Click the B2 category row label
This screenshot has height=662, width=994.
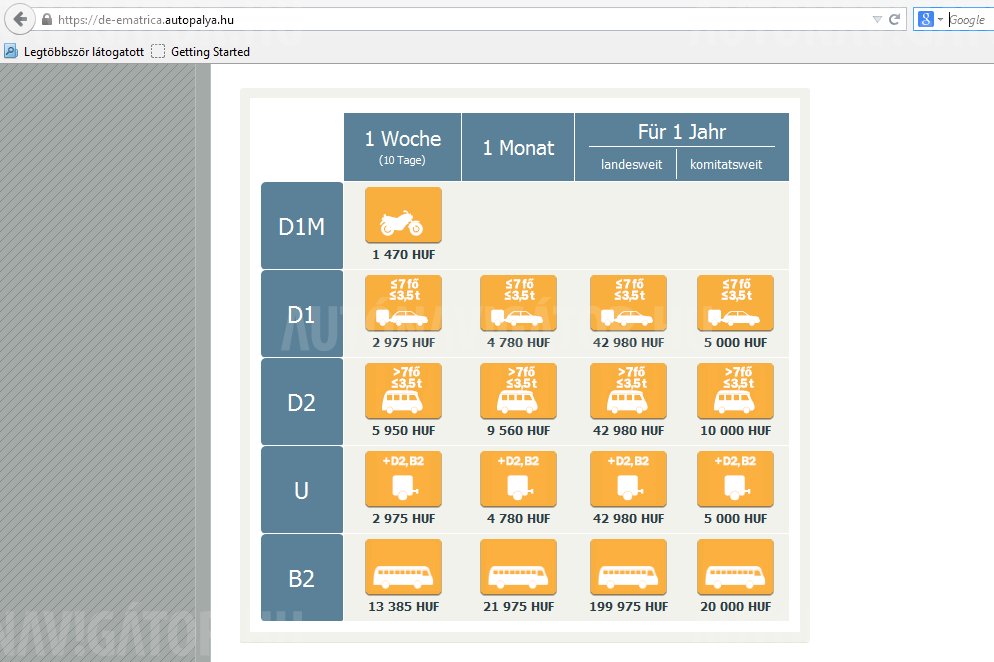[301, 578]
